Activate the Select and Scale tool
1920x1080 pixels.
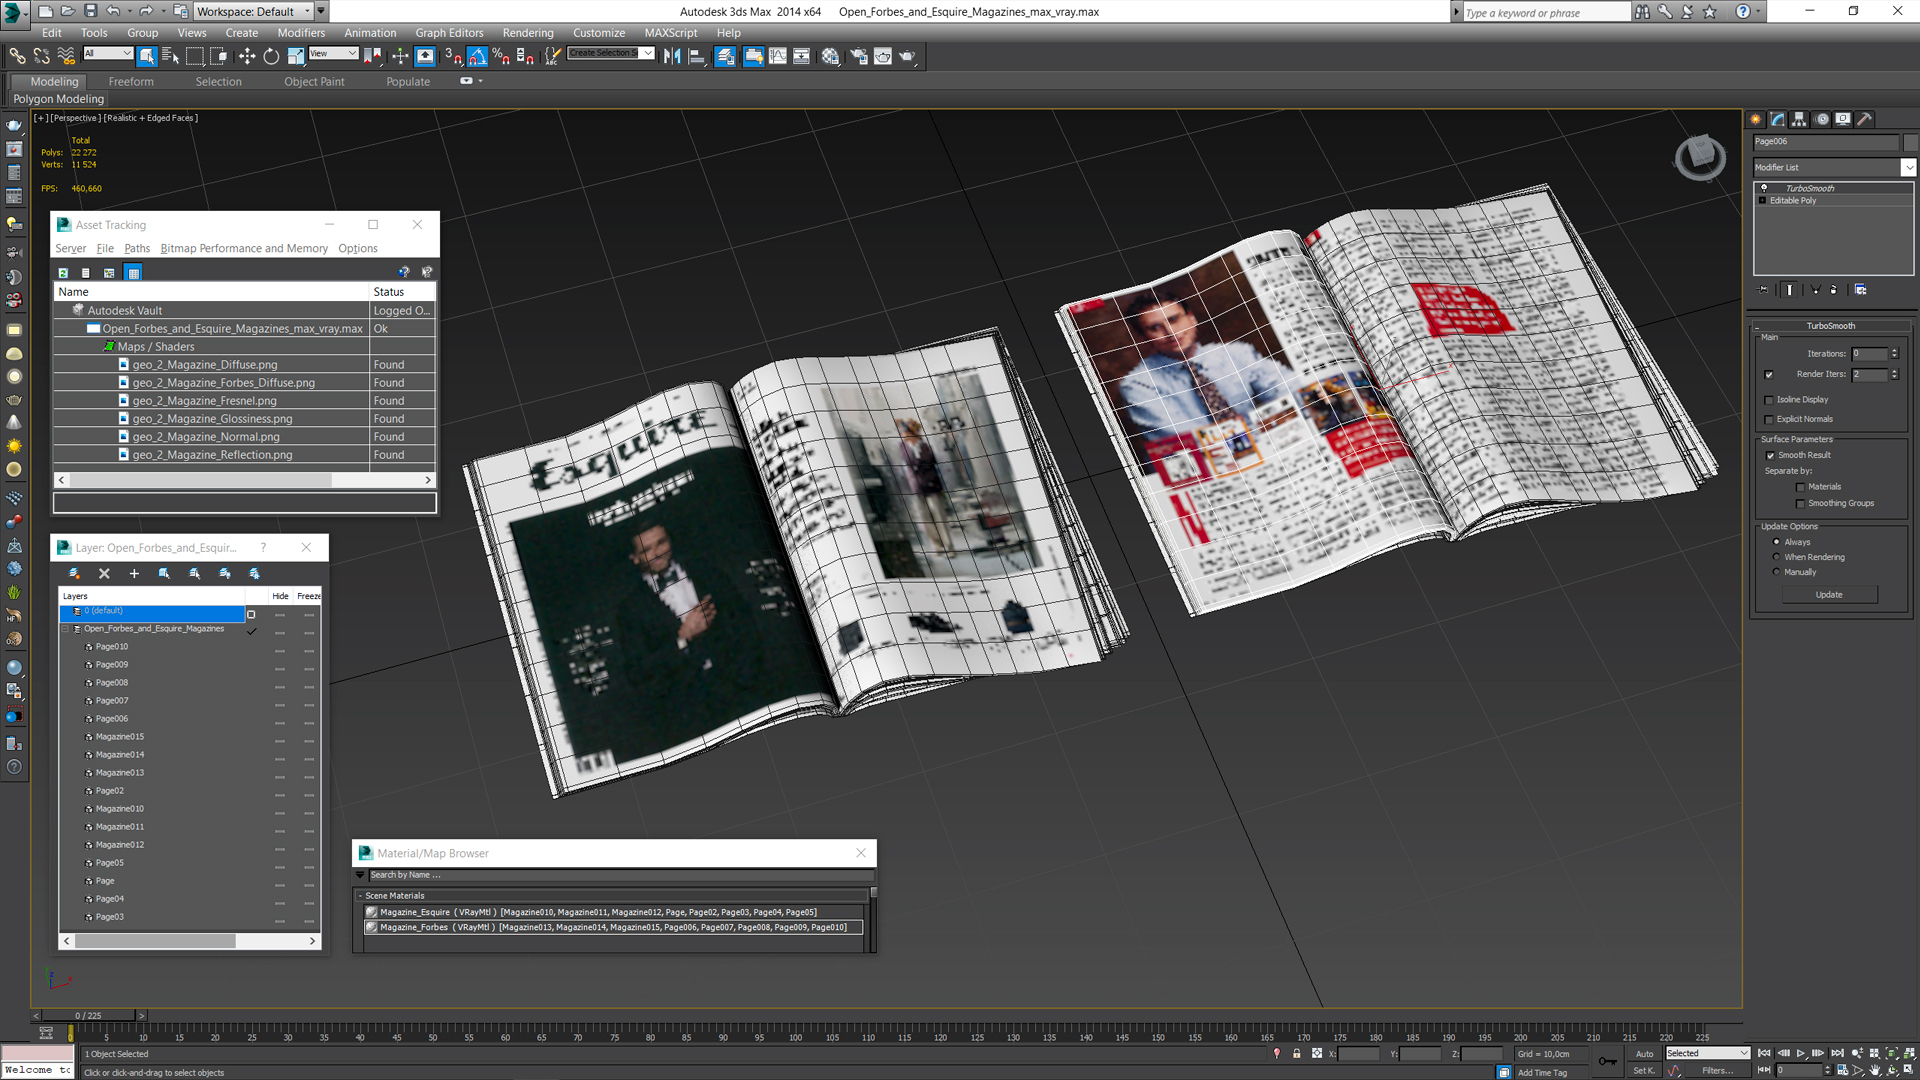coord(295,56)
